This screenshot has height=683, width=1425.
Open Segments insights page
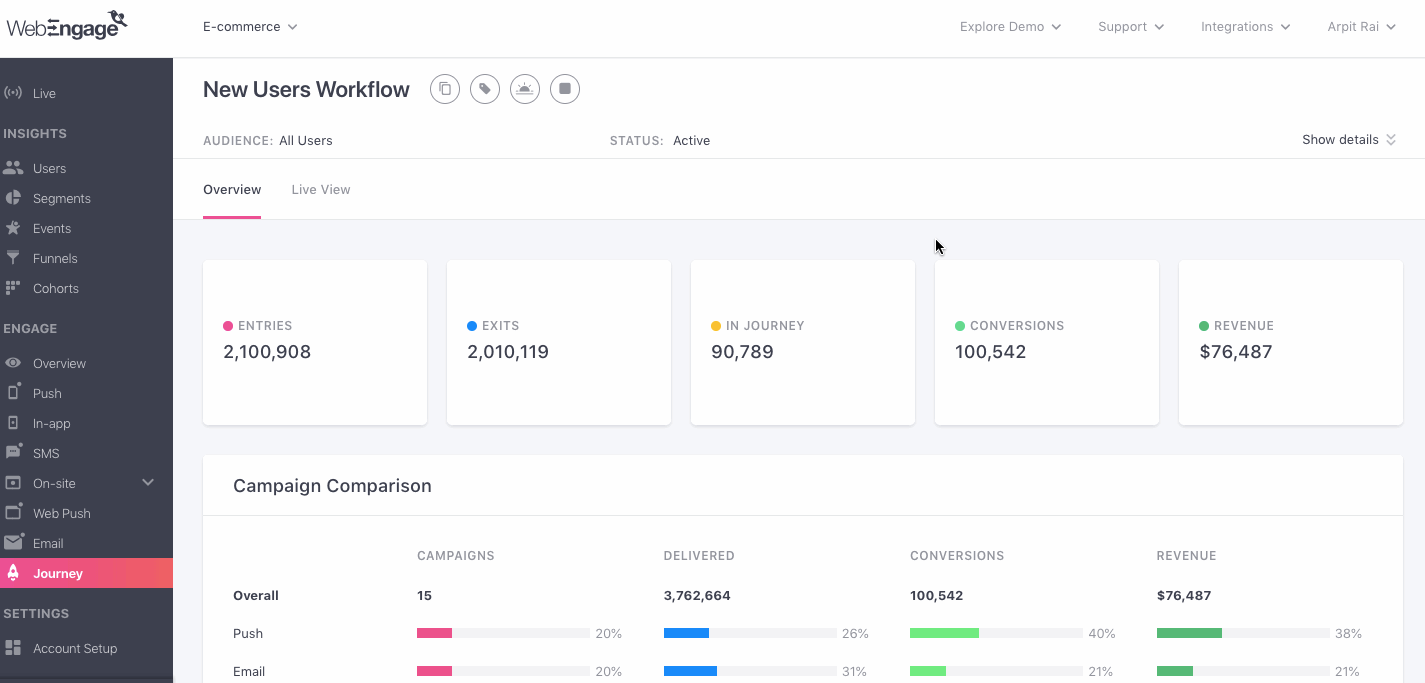pos(61,198)
